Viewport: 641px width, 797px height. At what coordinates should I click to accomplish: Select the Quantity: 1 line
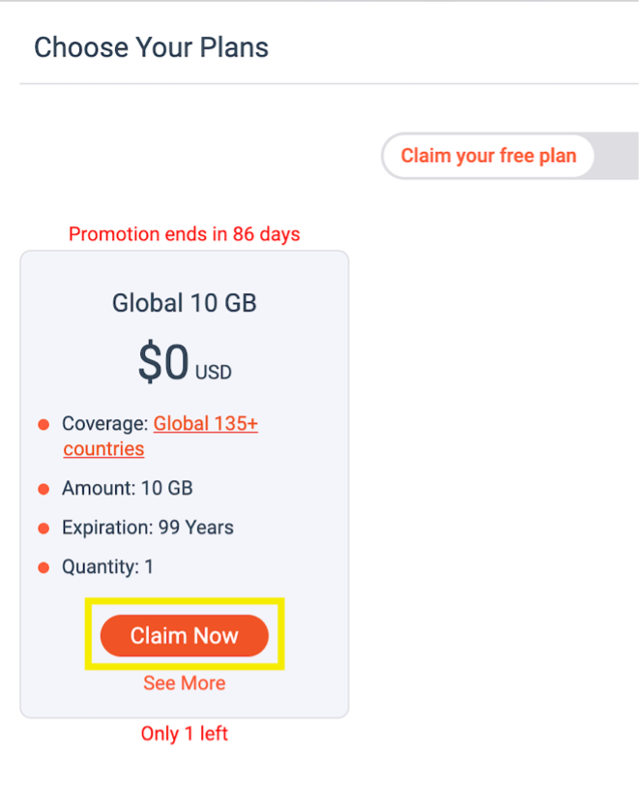[x=107, y=567]
